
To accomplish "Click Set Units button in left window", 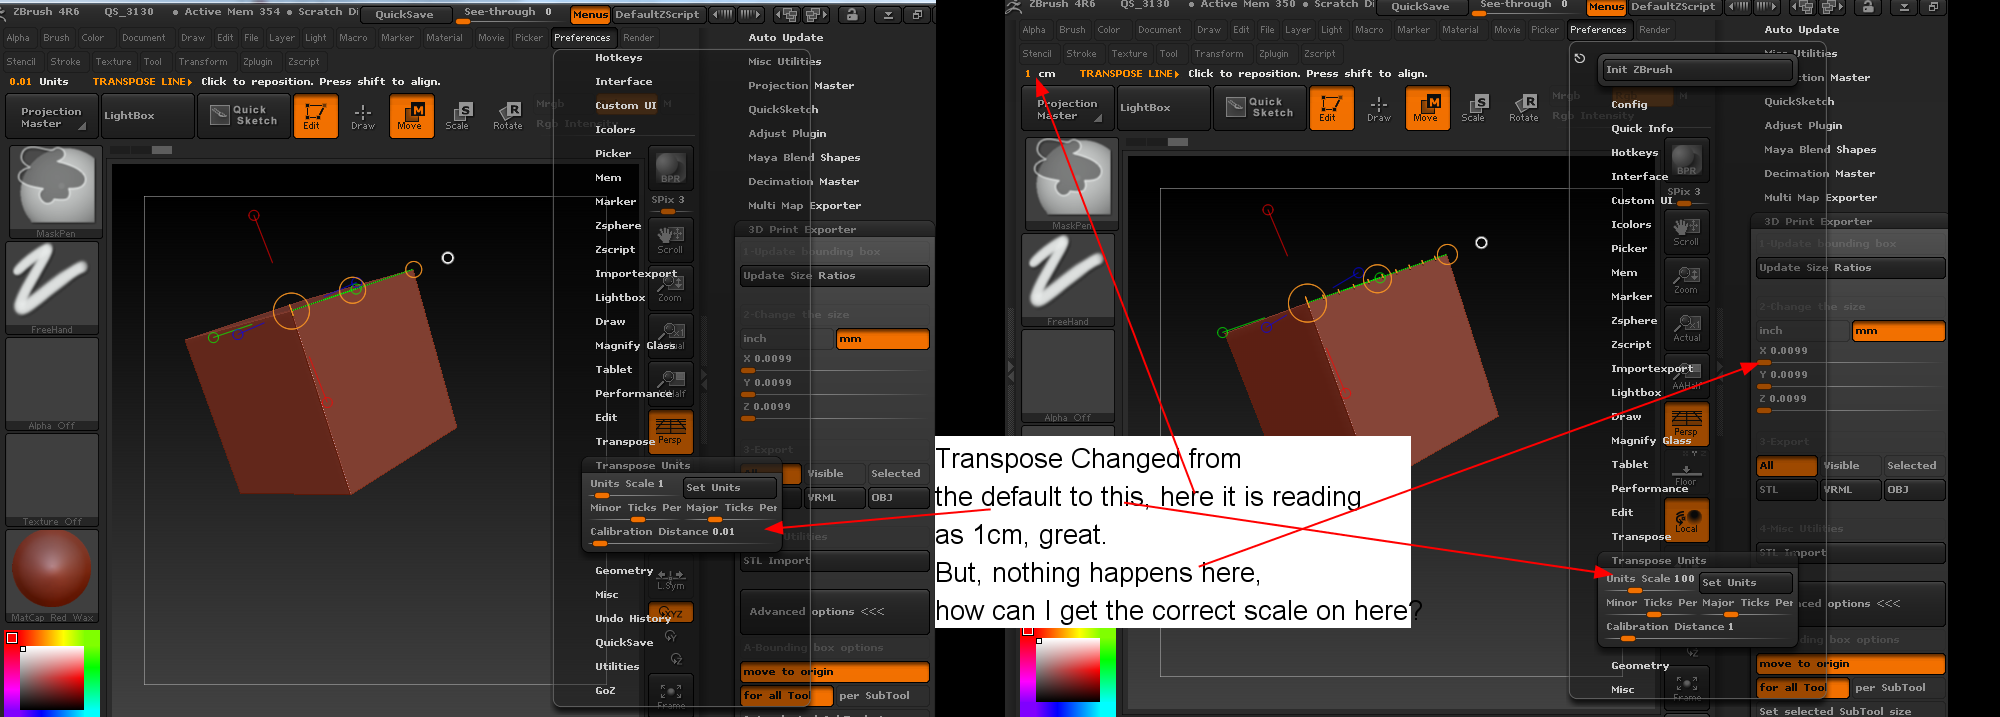I will pos(730,488).
